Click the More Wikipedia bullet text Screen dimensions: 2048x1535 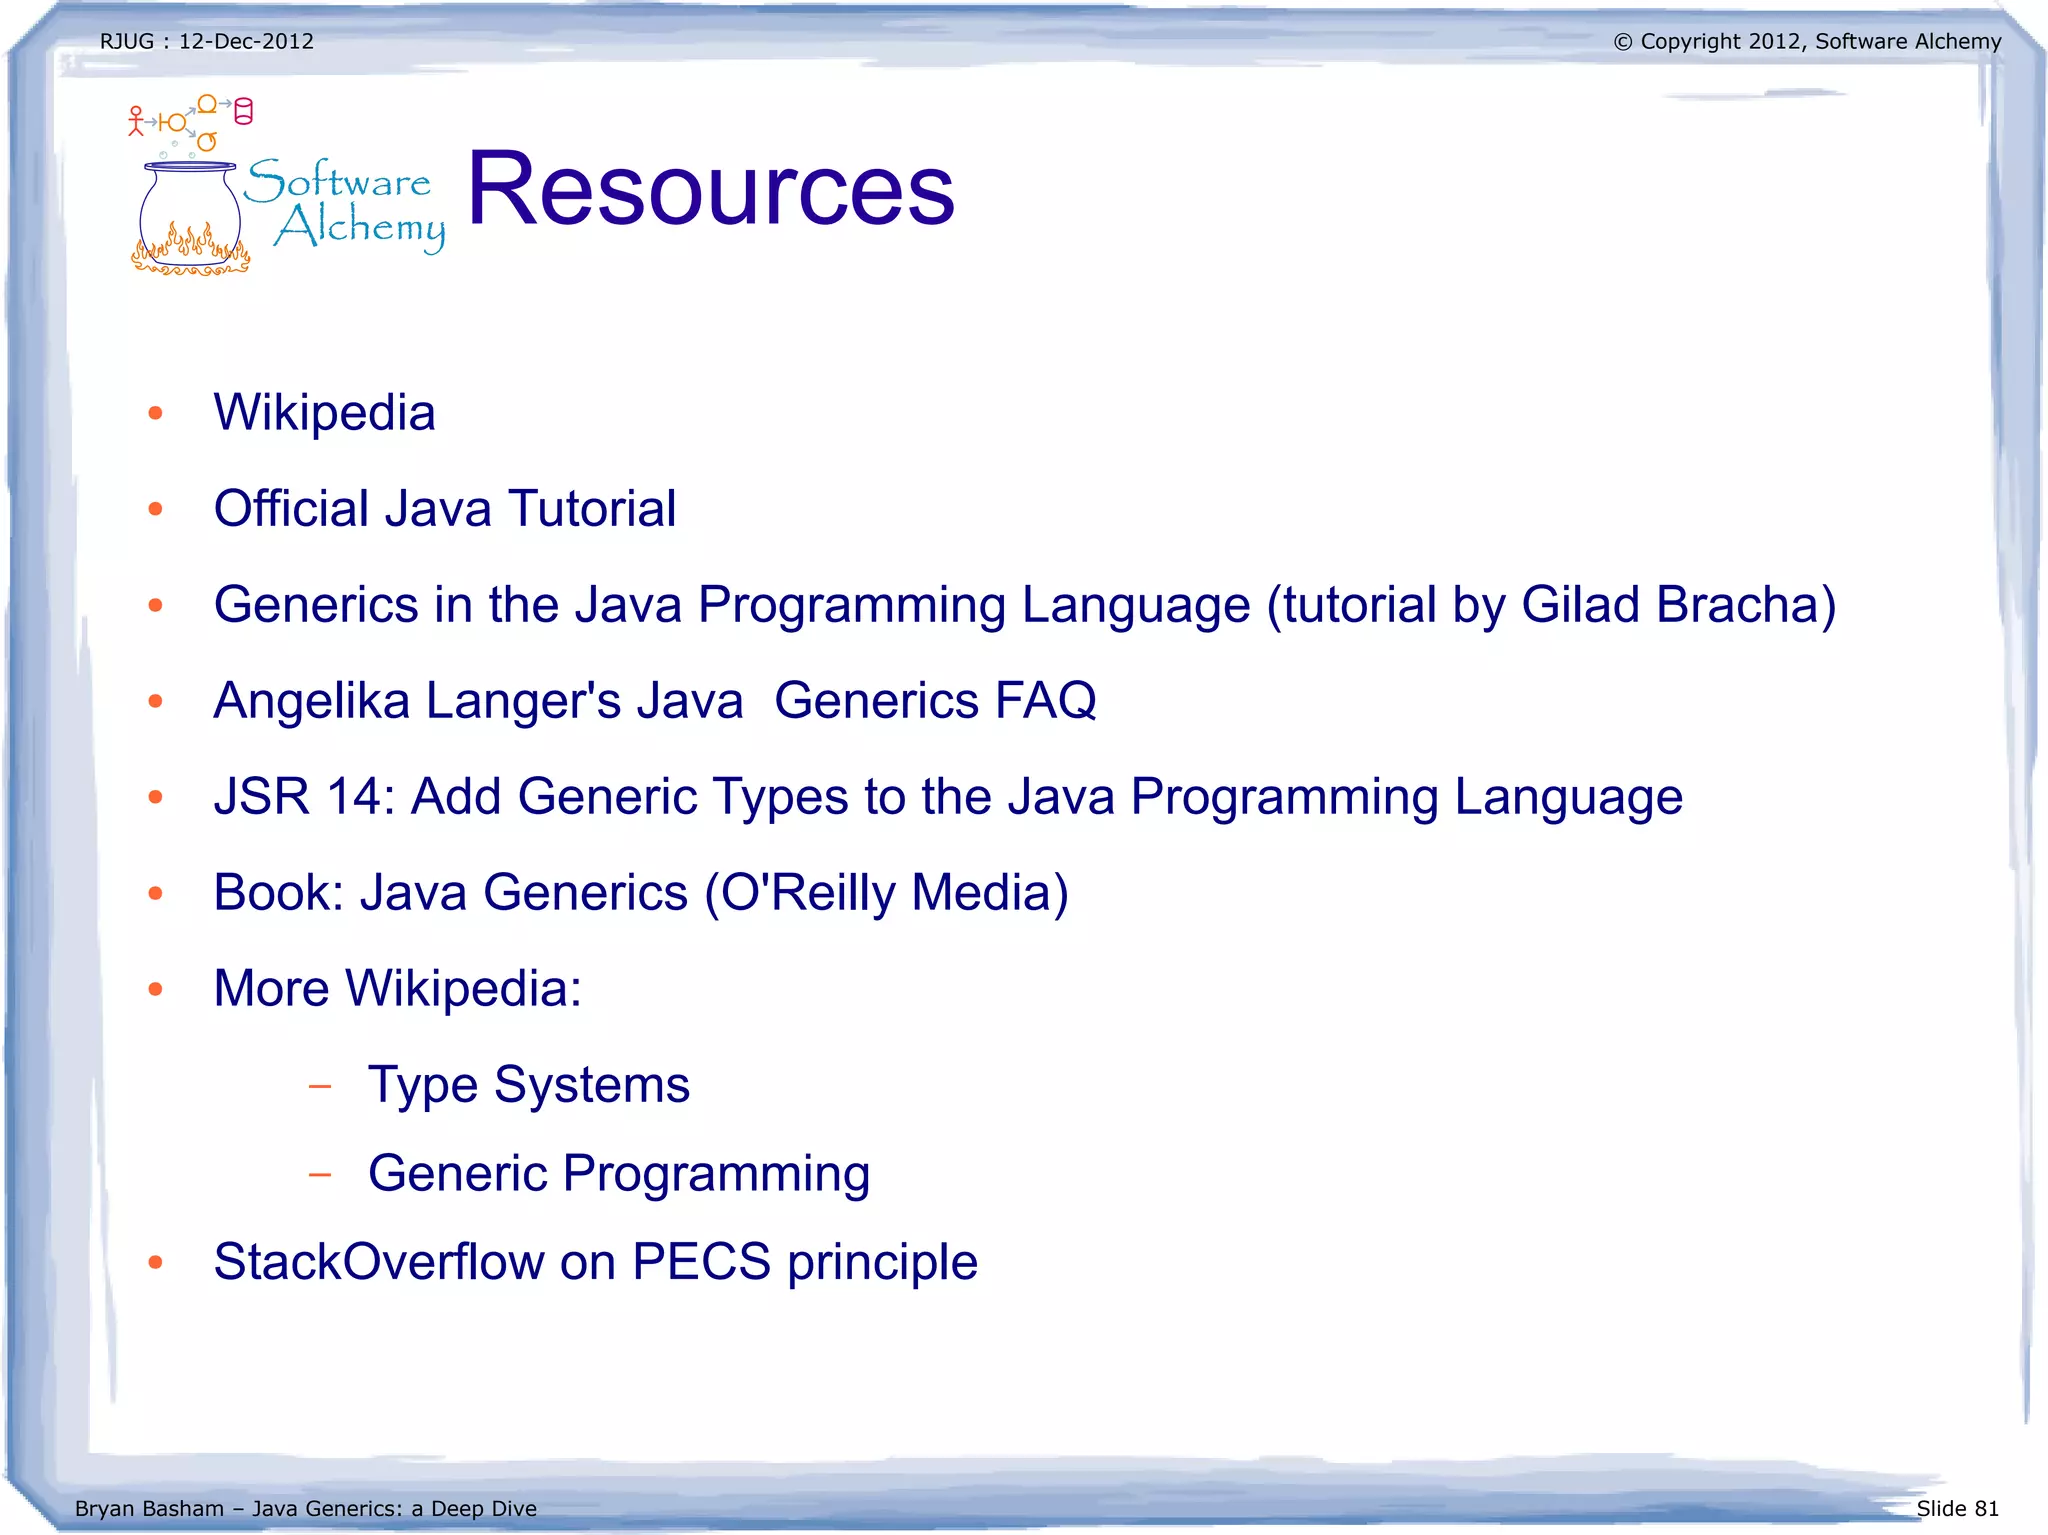(x=397, y=989)
